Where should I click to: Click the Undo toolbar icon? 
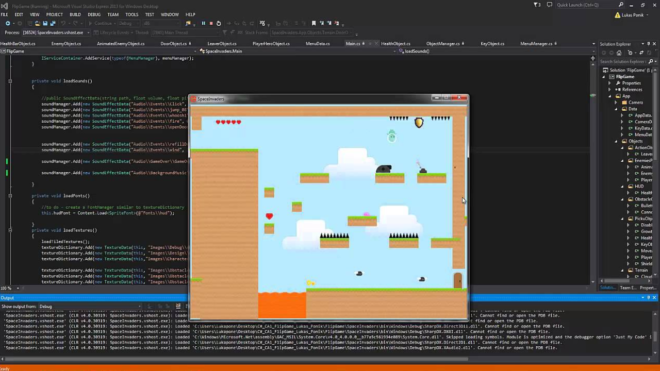63,24
